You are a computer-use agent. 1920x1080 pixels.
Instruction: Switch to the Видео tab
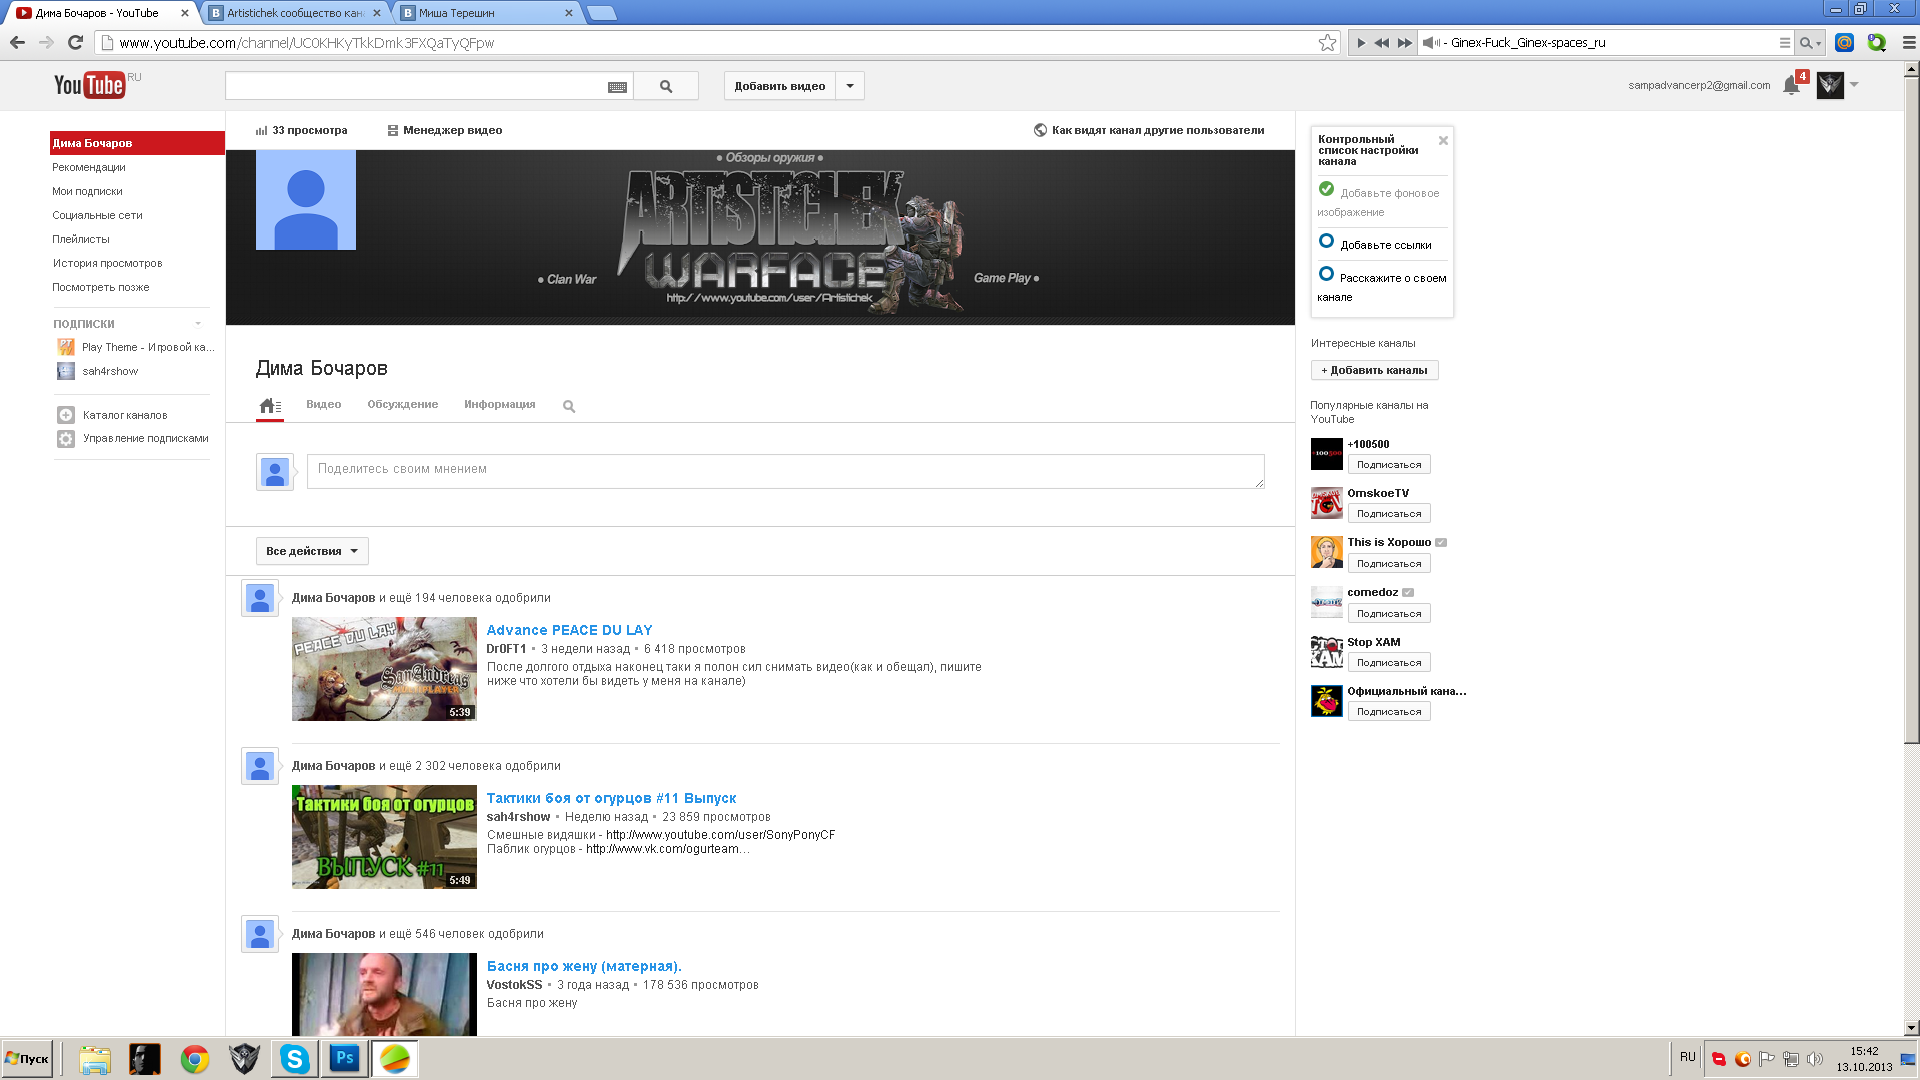(x=324, y=405)
